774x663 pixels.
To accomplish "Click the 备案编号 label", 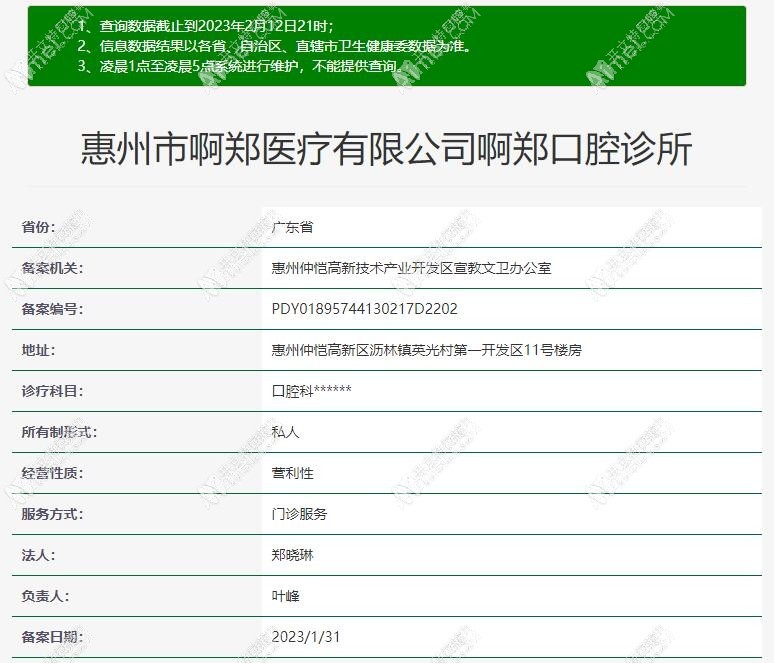I will [52, 309].
